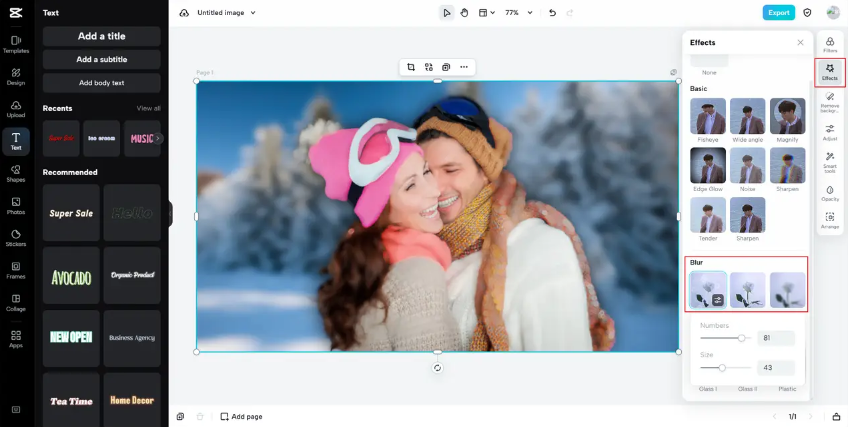Screen dimensions: 848x427
Task: Open more options above the image
Action: coord(464,67)
